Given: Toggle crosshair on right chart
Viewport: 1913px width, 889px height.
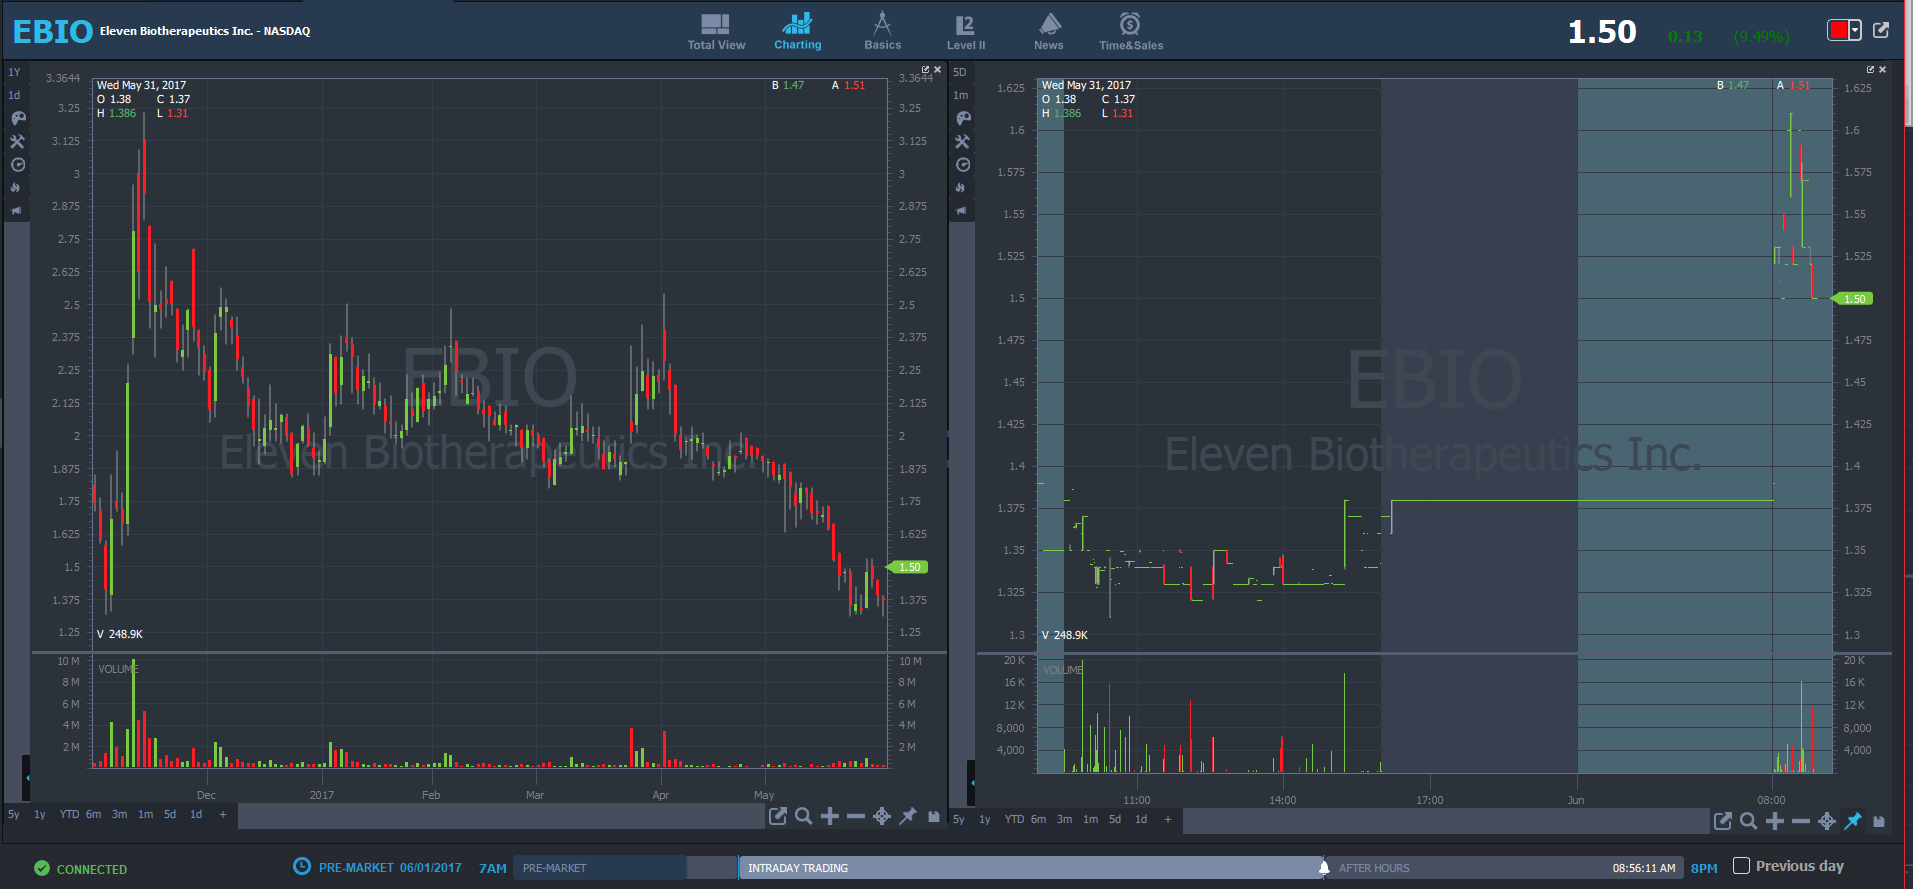Looking at the screenshot, I should (x=1826, y=821).
